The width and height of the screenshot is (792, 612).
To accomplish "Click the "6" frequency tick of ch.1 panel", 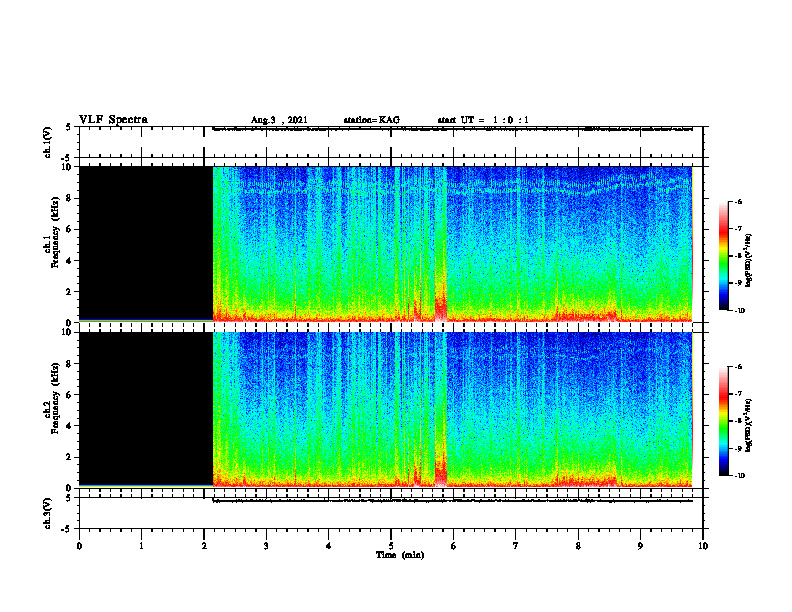I will (x=70, y=229).
